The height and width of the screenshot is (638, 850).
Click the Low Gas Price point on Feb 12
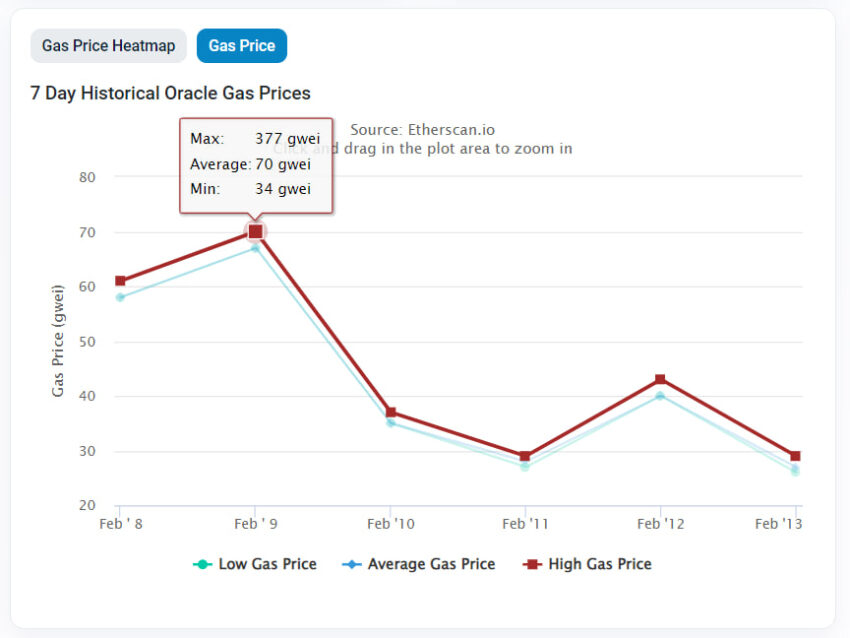[660, 396]
